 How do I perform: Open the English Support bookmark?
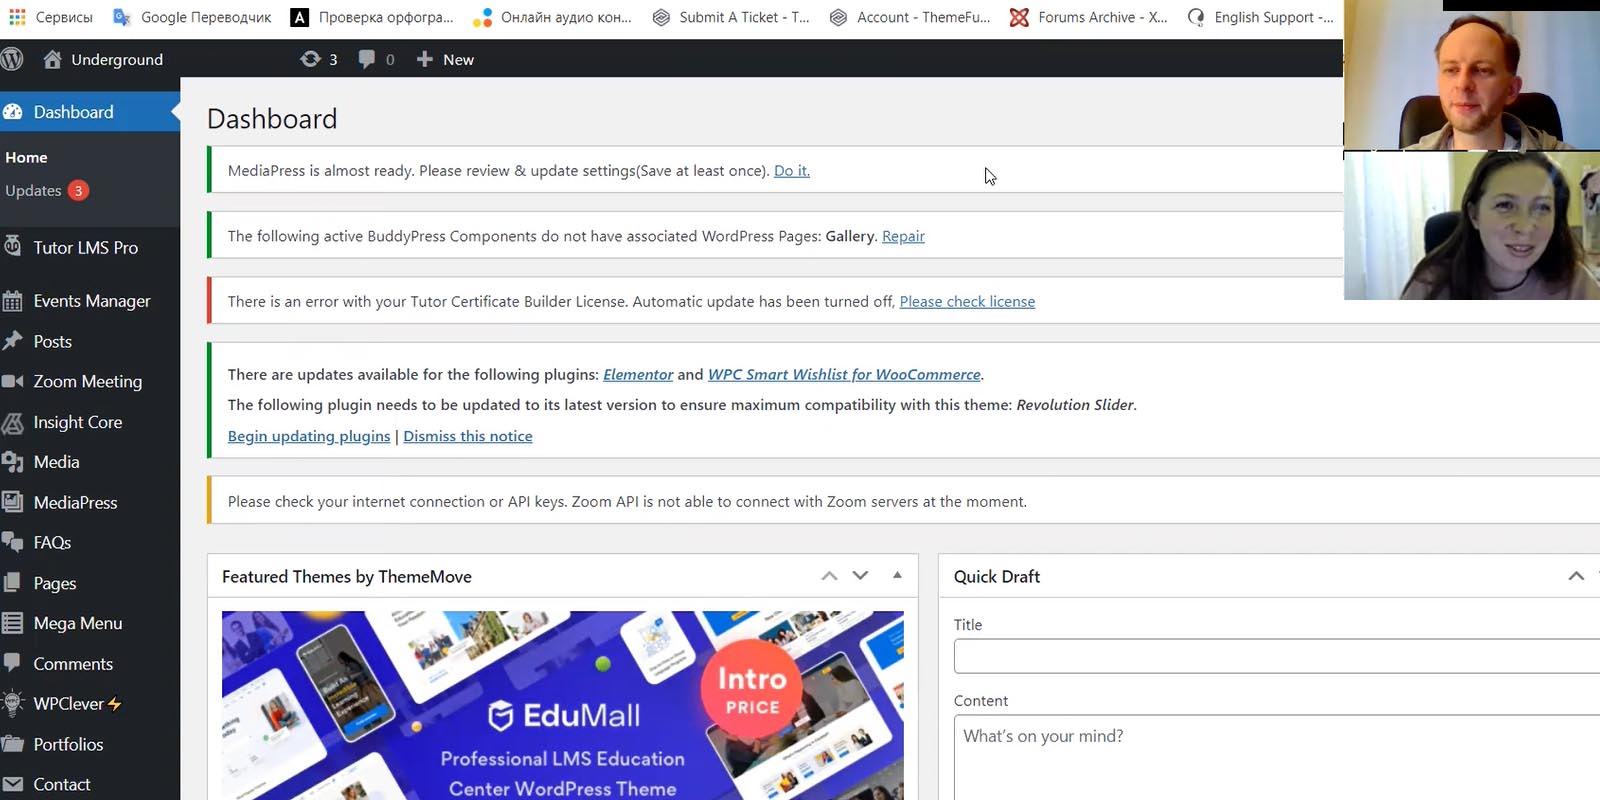[x=1260, y=17]
